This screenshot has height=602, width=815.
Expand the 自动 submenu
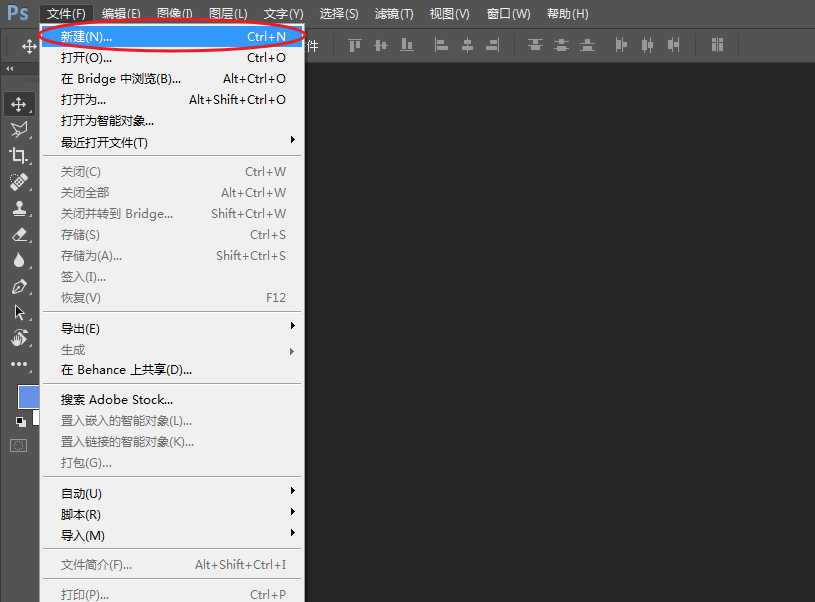(80, 492)
